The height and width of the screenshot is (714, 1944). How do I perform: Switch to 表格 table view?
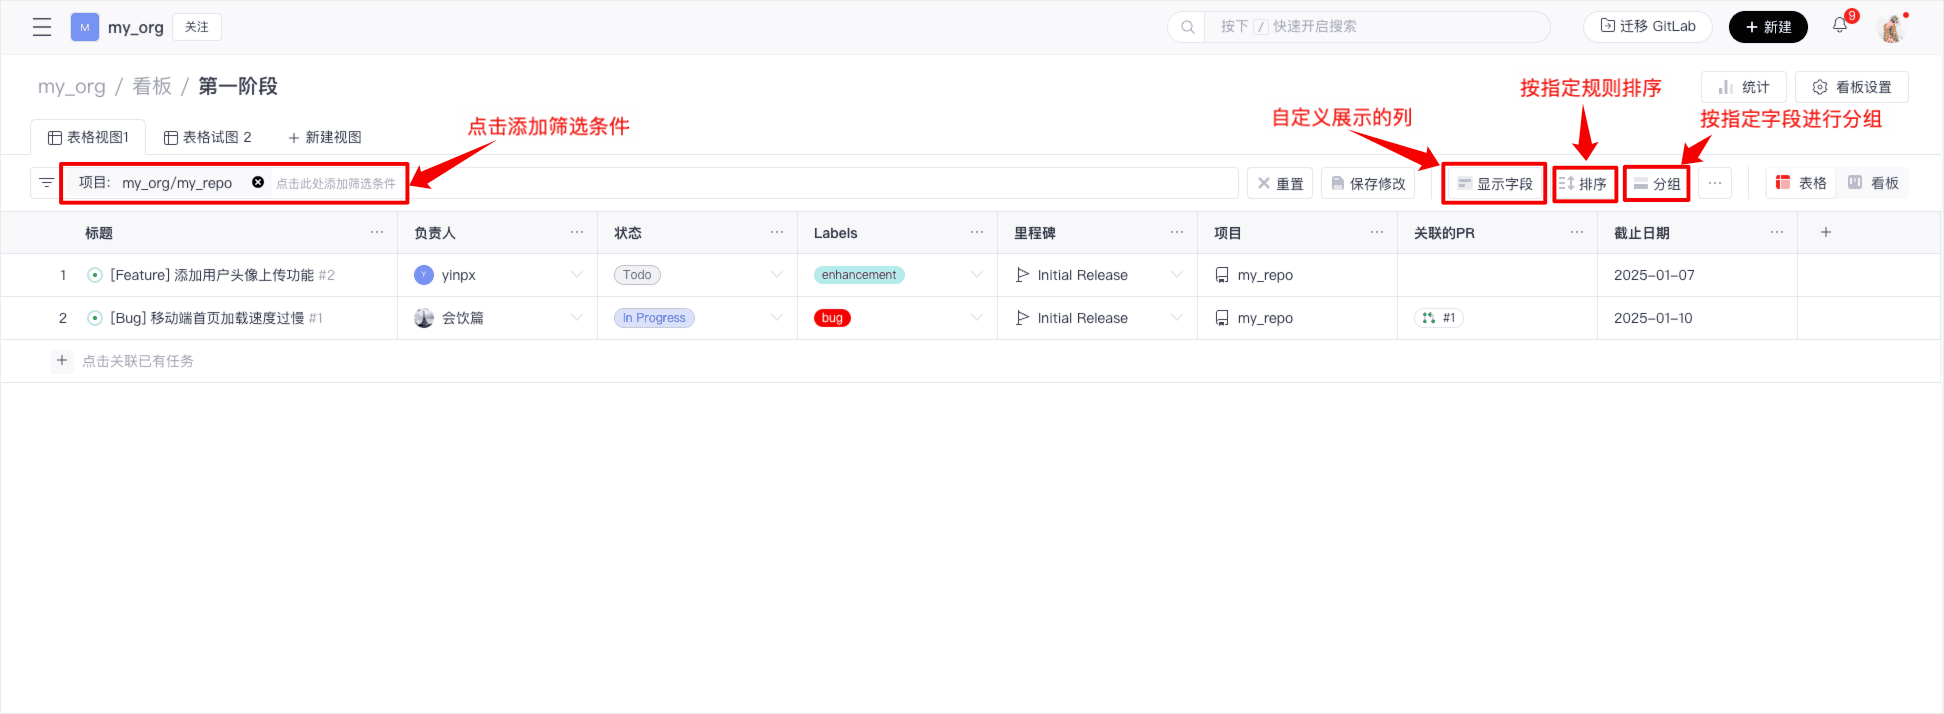(x=1801, y=183)
